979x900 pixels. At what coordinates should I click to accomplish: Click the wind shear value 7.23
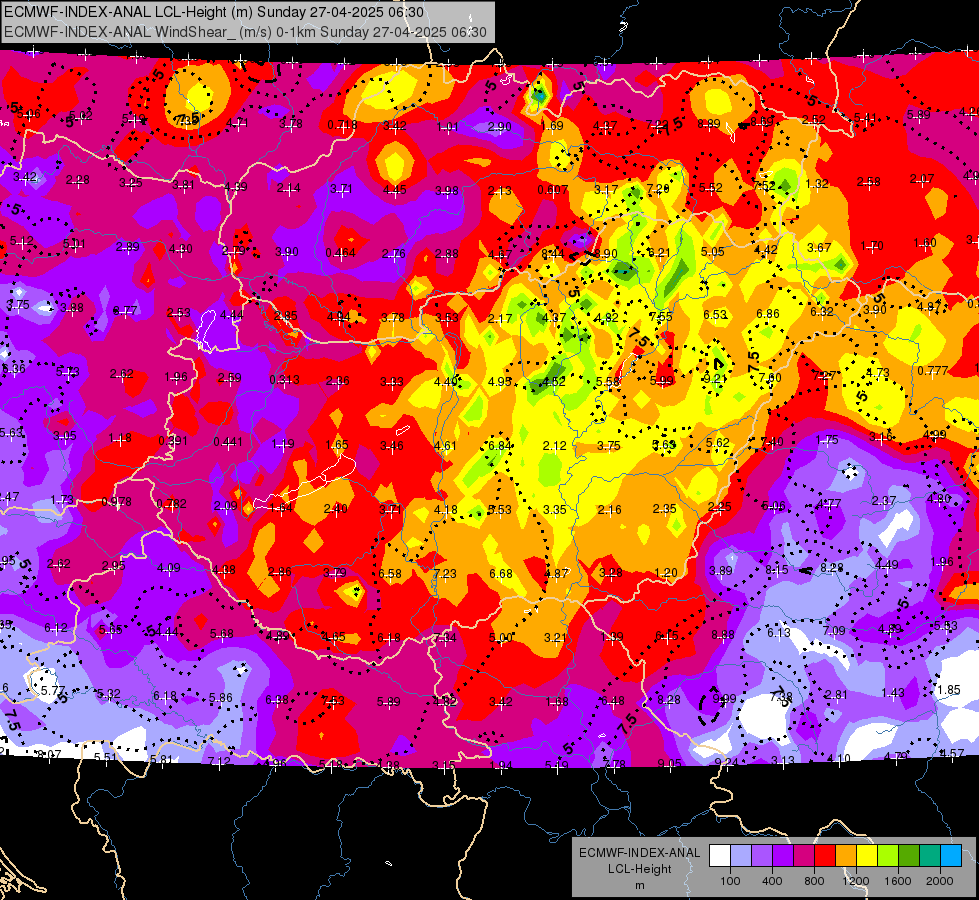point(445,573)
